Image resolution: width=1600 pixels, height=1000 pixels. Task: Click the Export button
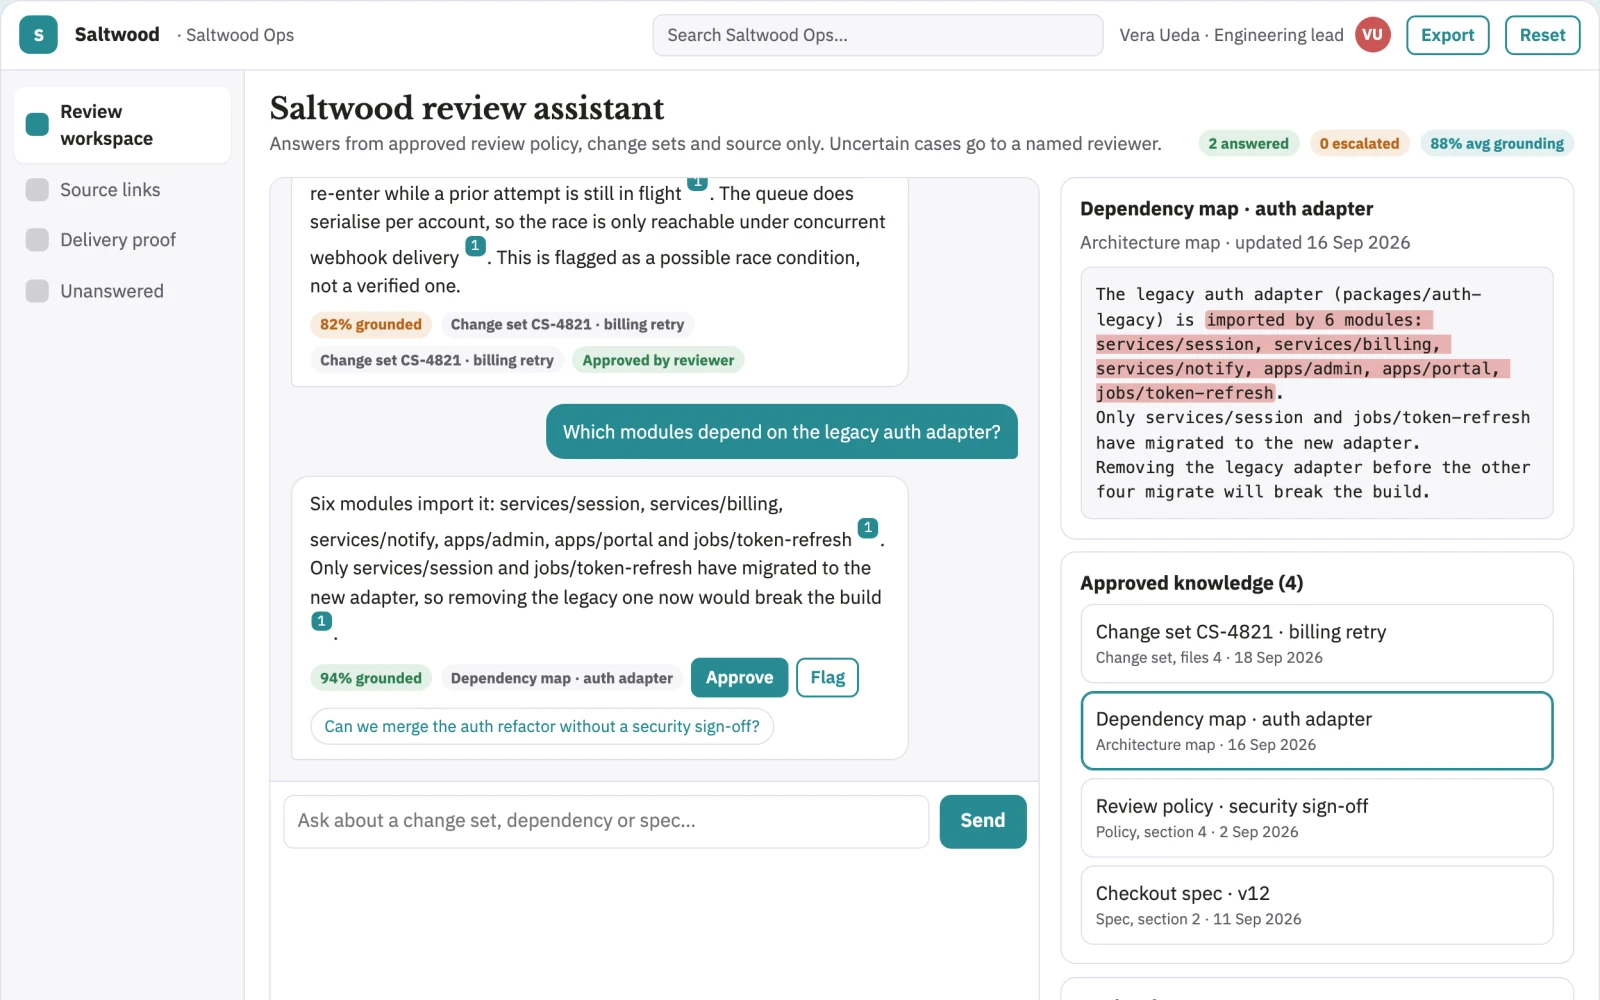[1447, 35]
